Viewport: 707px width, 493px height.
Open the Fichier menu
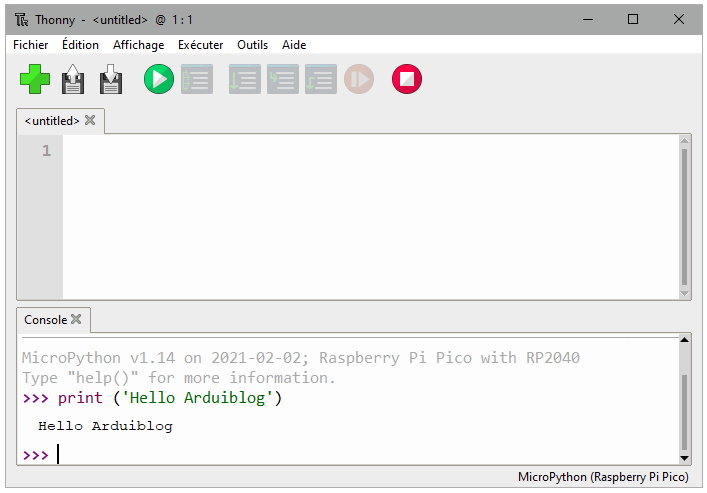(31, 45)
